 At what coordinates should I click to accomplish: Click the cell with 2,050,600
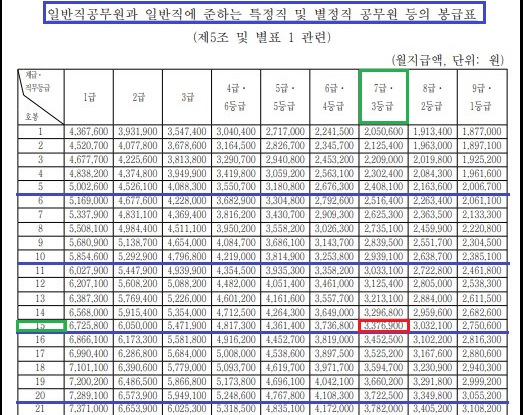(384, 132)
